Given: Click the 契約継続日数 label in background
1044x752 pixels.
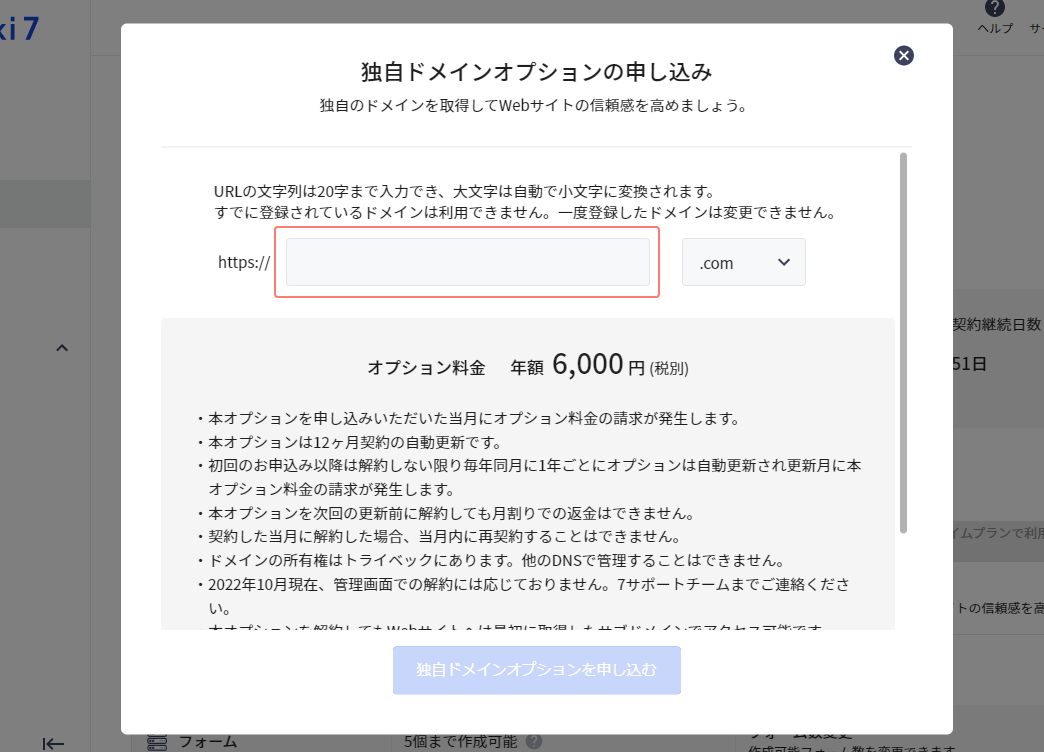Looking at the screenshot, I should click(997, 324).
